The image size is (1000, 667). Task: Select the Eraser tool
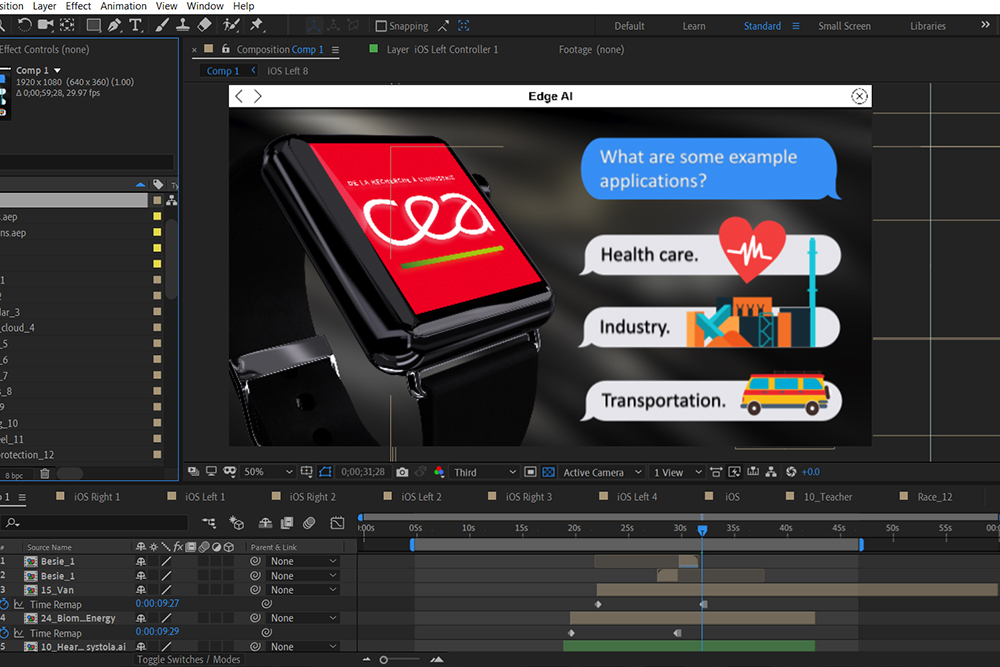[x=204, y=25]
